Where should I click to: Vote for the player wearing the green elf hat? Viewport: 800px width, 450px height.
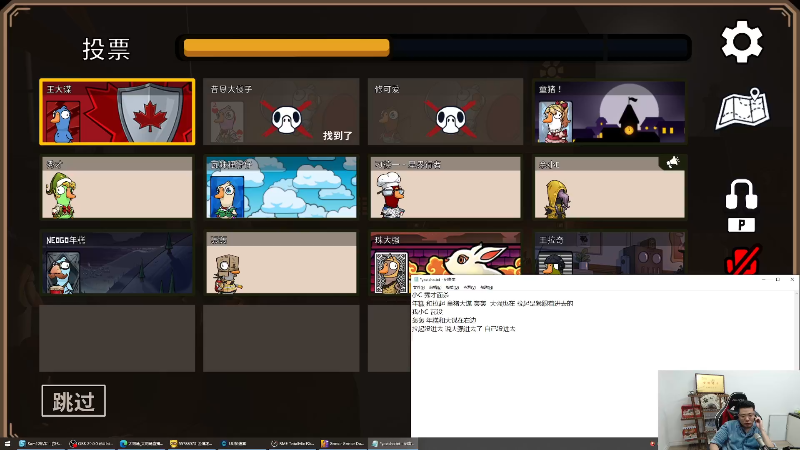click(117, 187)
